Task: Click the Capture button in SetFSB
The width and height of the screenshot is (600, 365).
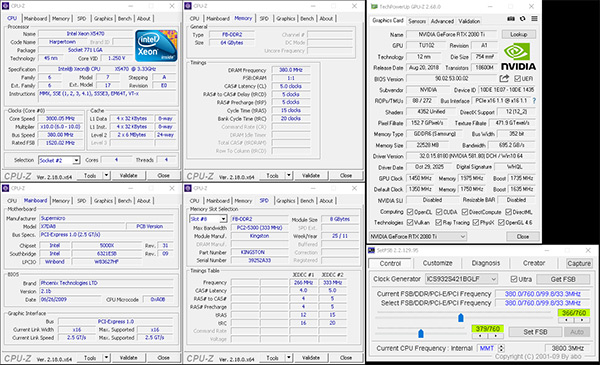Action: [579, 263]
